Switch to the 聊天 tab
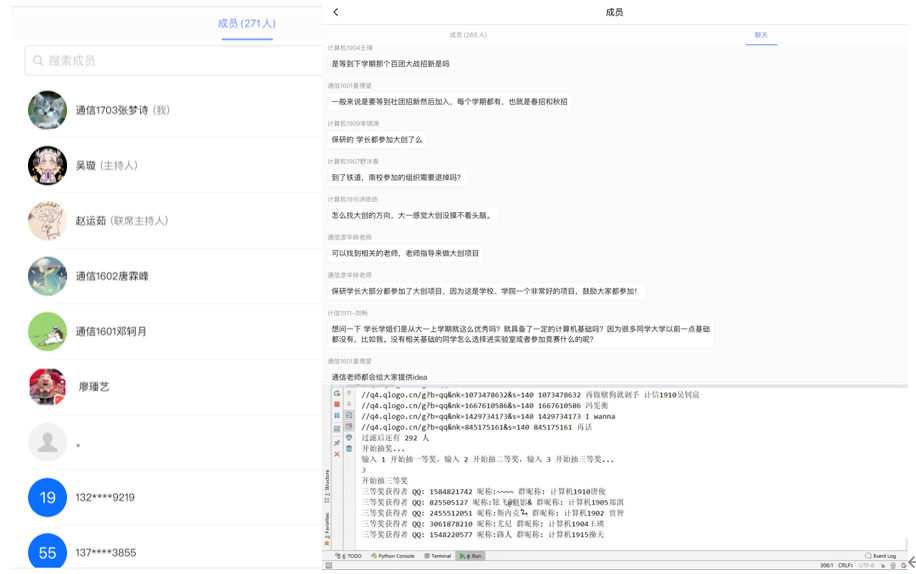This screenshot has width=916, height=574. [x=761, y=35]
